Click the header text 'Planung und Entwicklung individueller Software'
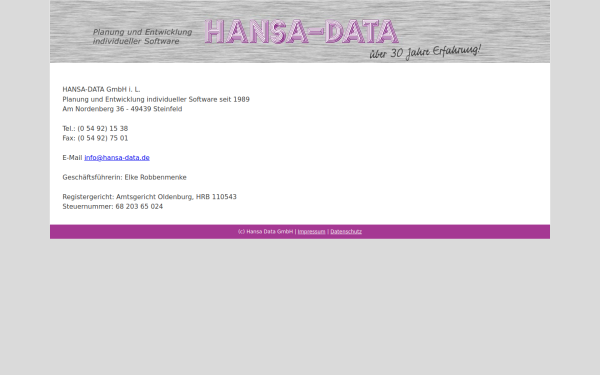600x375 pixels. click(x=142, y=36)
